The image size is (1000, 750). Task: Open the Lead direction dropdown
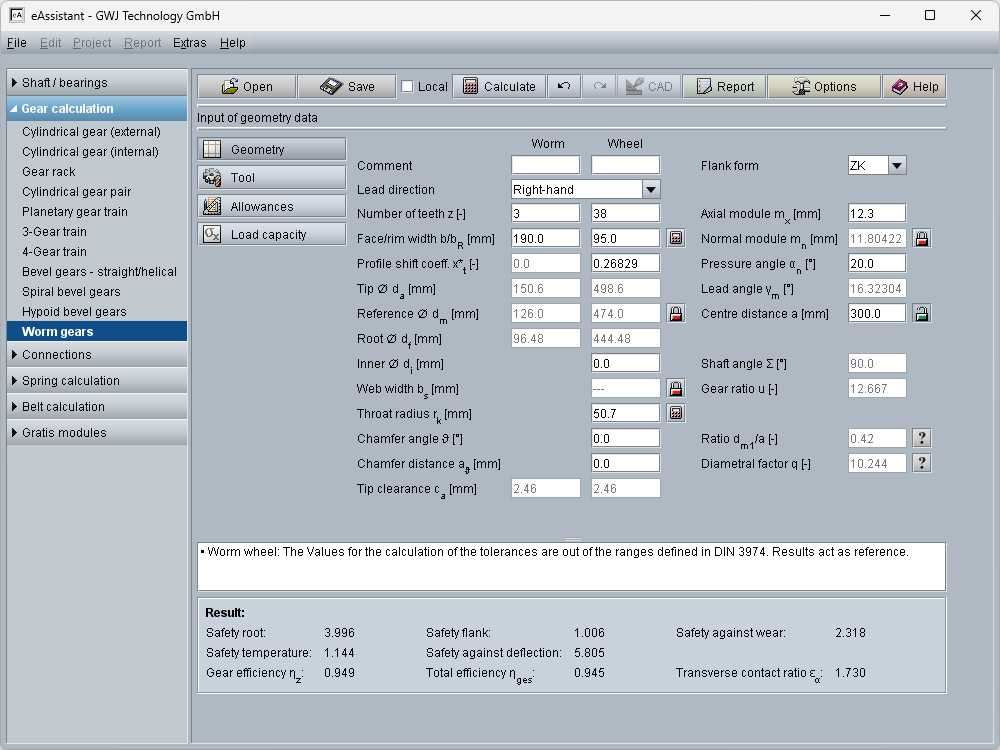click(x=650, y=189)
